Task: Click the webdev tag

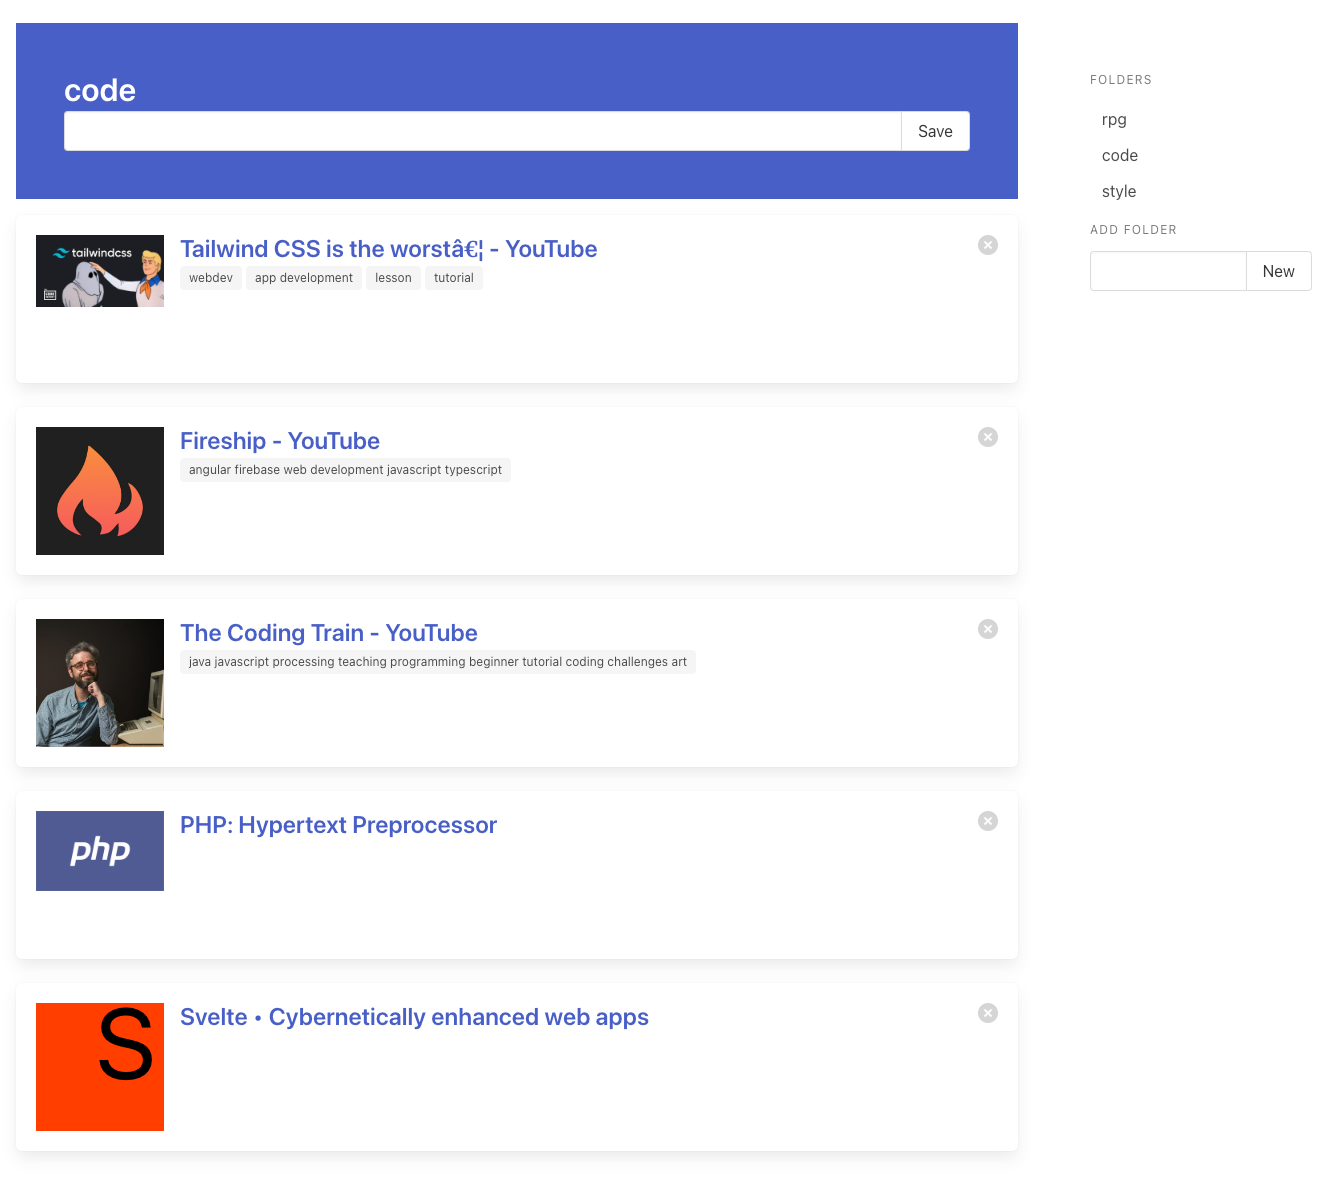Action: tap(211, 278)
